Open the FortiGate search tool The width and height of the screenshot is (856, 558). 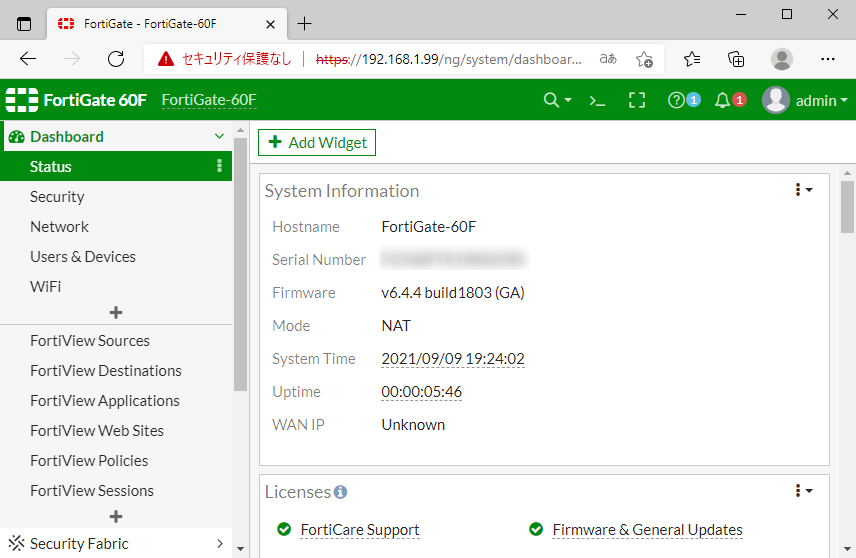point(551,100)
